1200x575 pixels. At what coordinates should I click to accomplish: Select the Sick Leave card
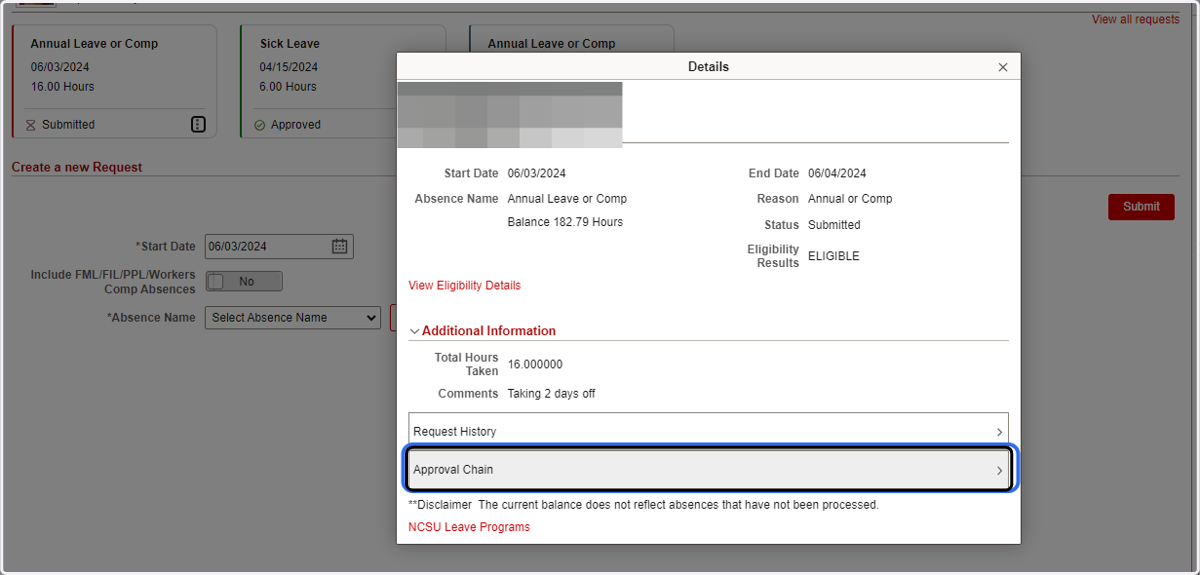coord(342,82)
